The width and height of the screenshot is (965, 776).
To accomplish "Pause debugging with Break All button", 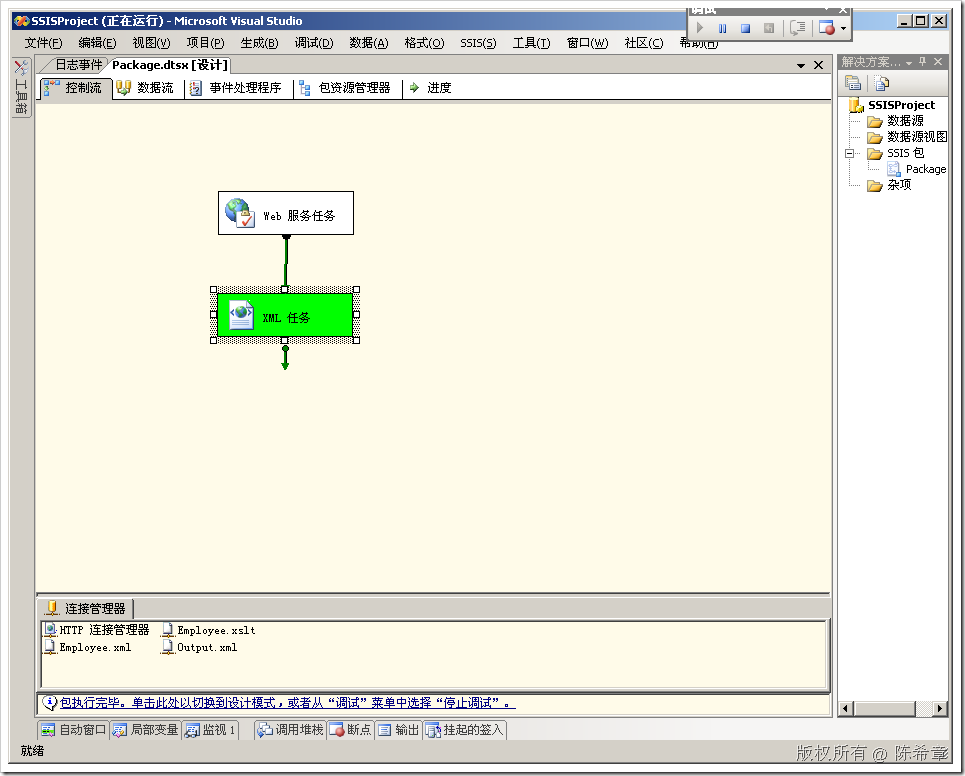I will 723,28.
